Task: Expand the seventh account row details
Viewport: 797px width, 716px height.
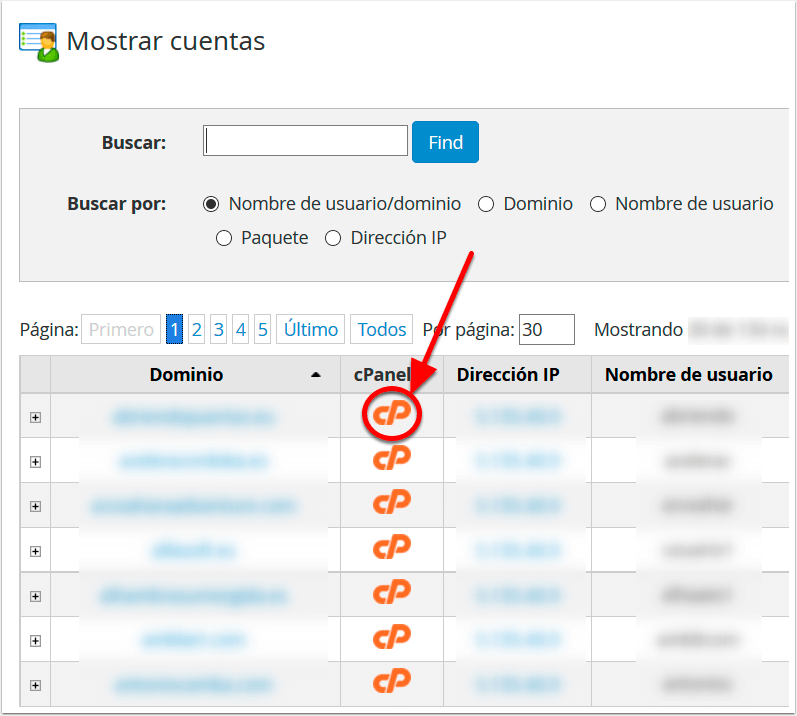Action: [x=35, y=686]
